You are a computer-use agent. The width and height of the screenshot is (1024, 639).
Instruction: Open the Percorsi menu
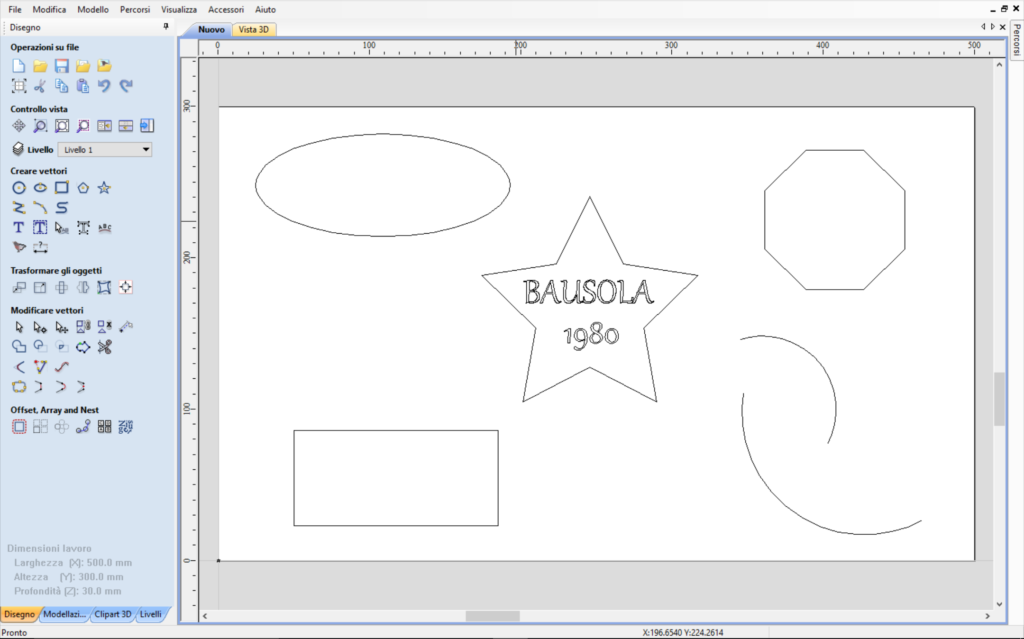point(135,9)
